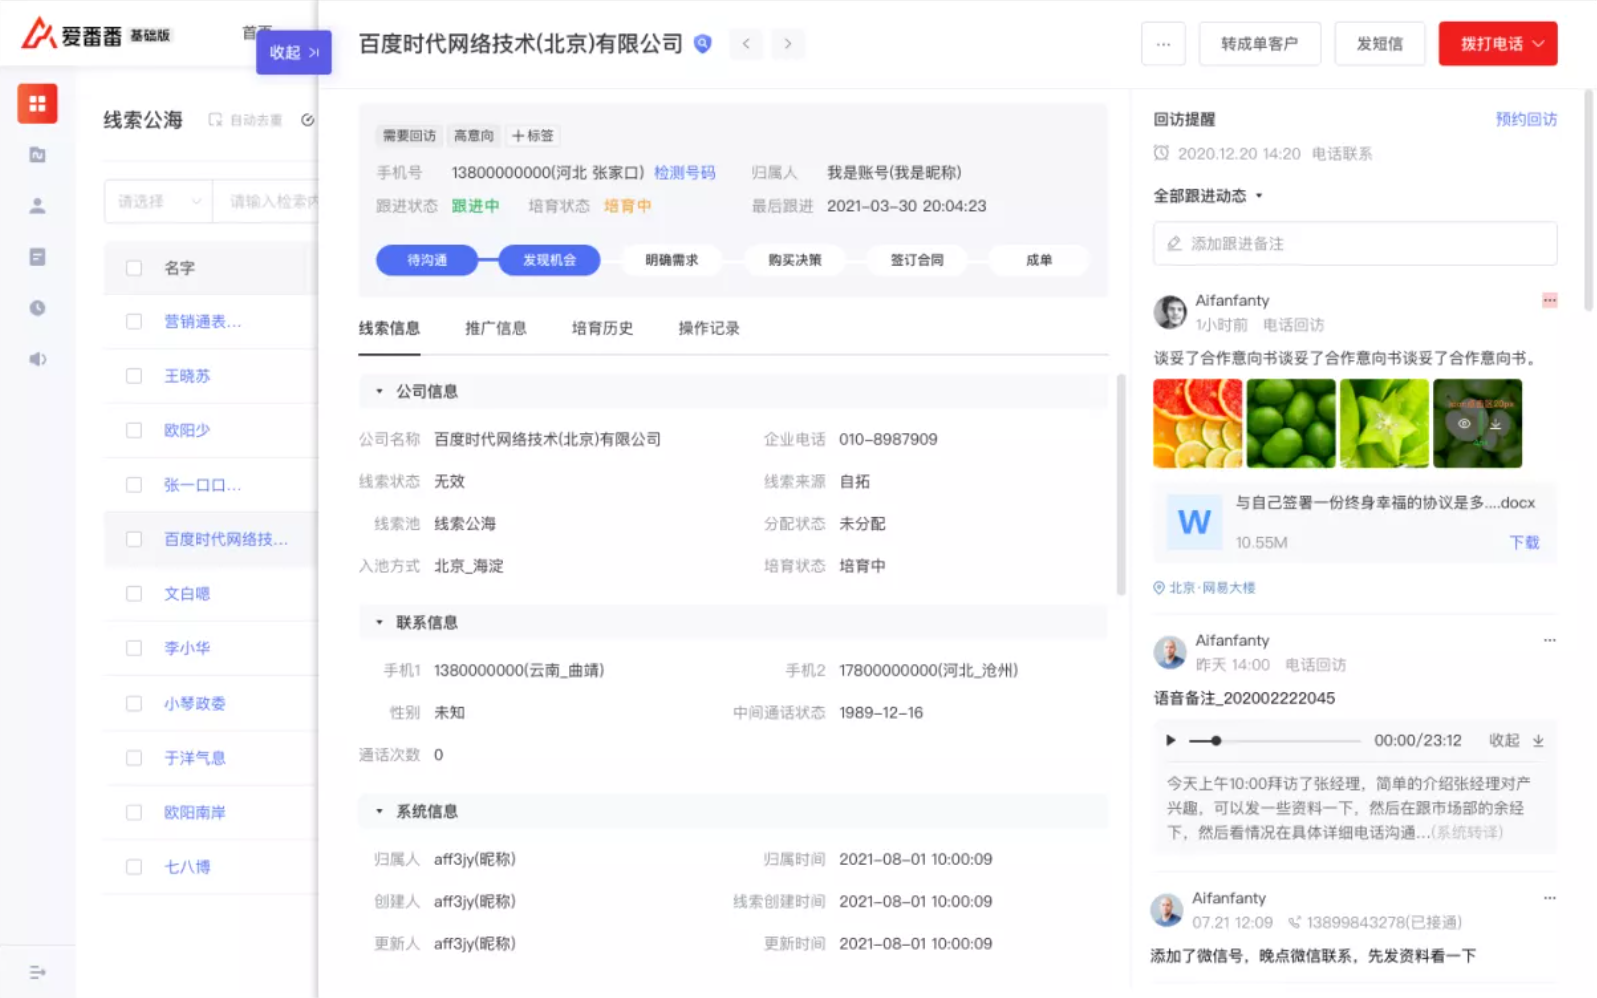
Task: Open options for third Aifanfanty call record
Action: 1549,898
